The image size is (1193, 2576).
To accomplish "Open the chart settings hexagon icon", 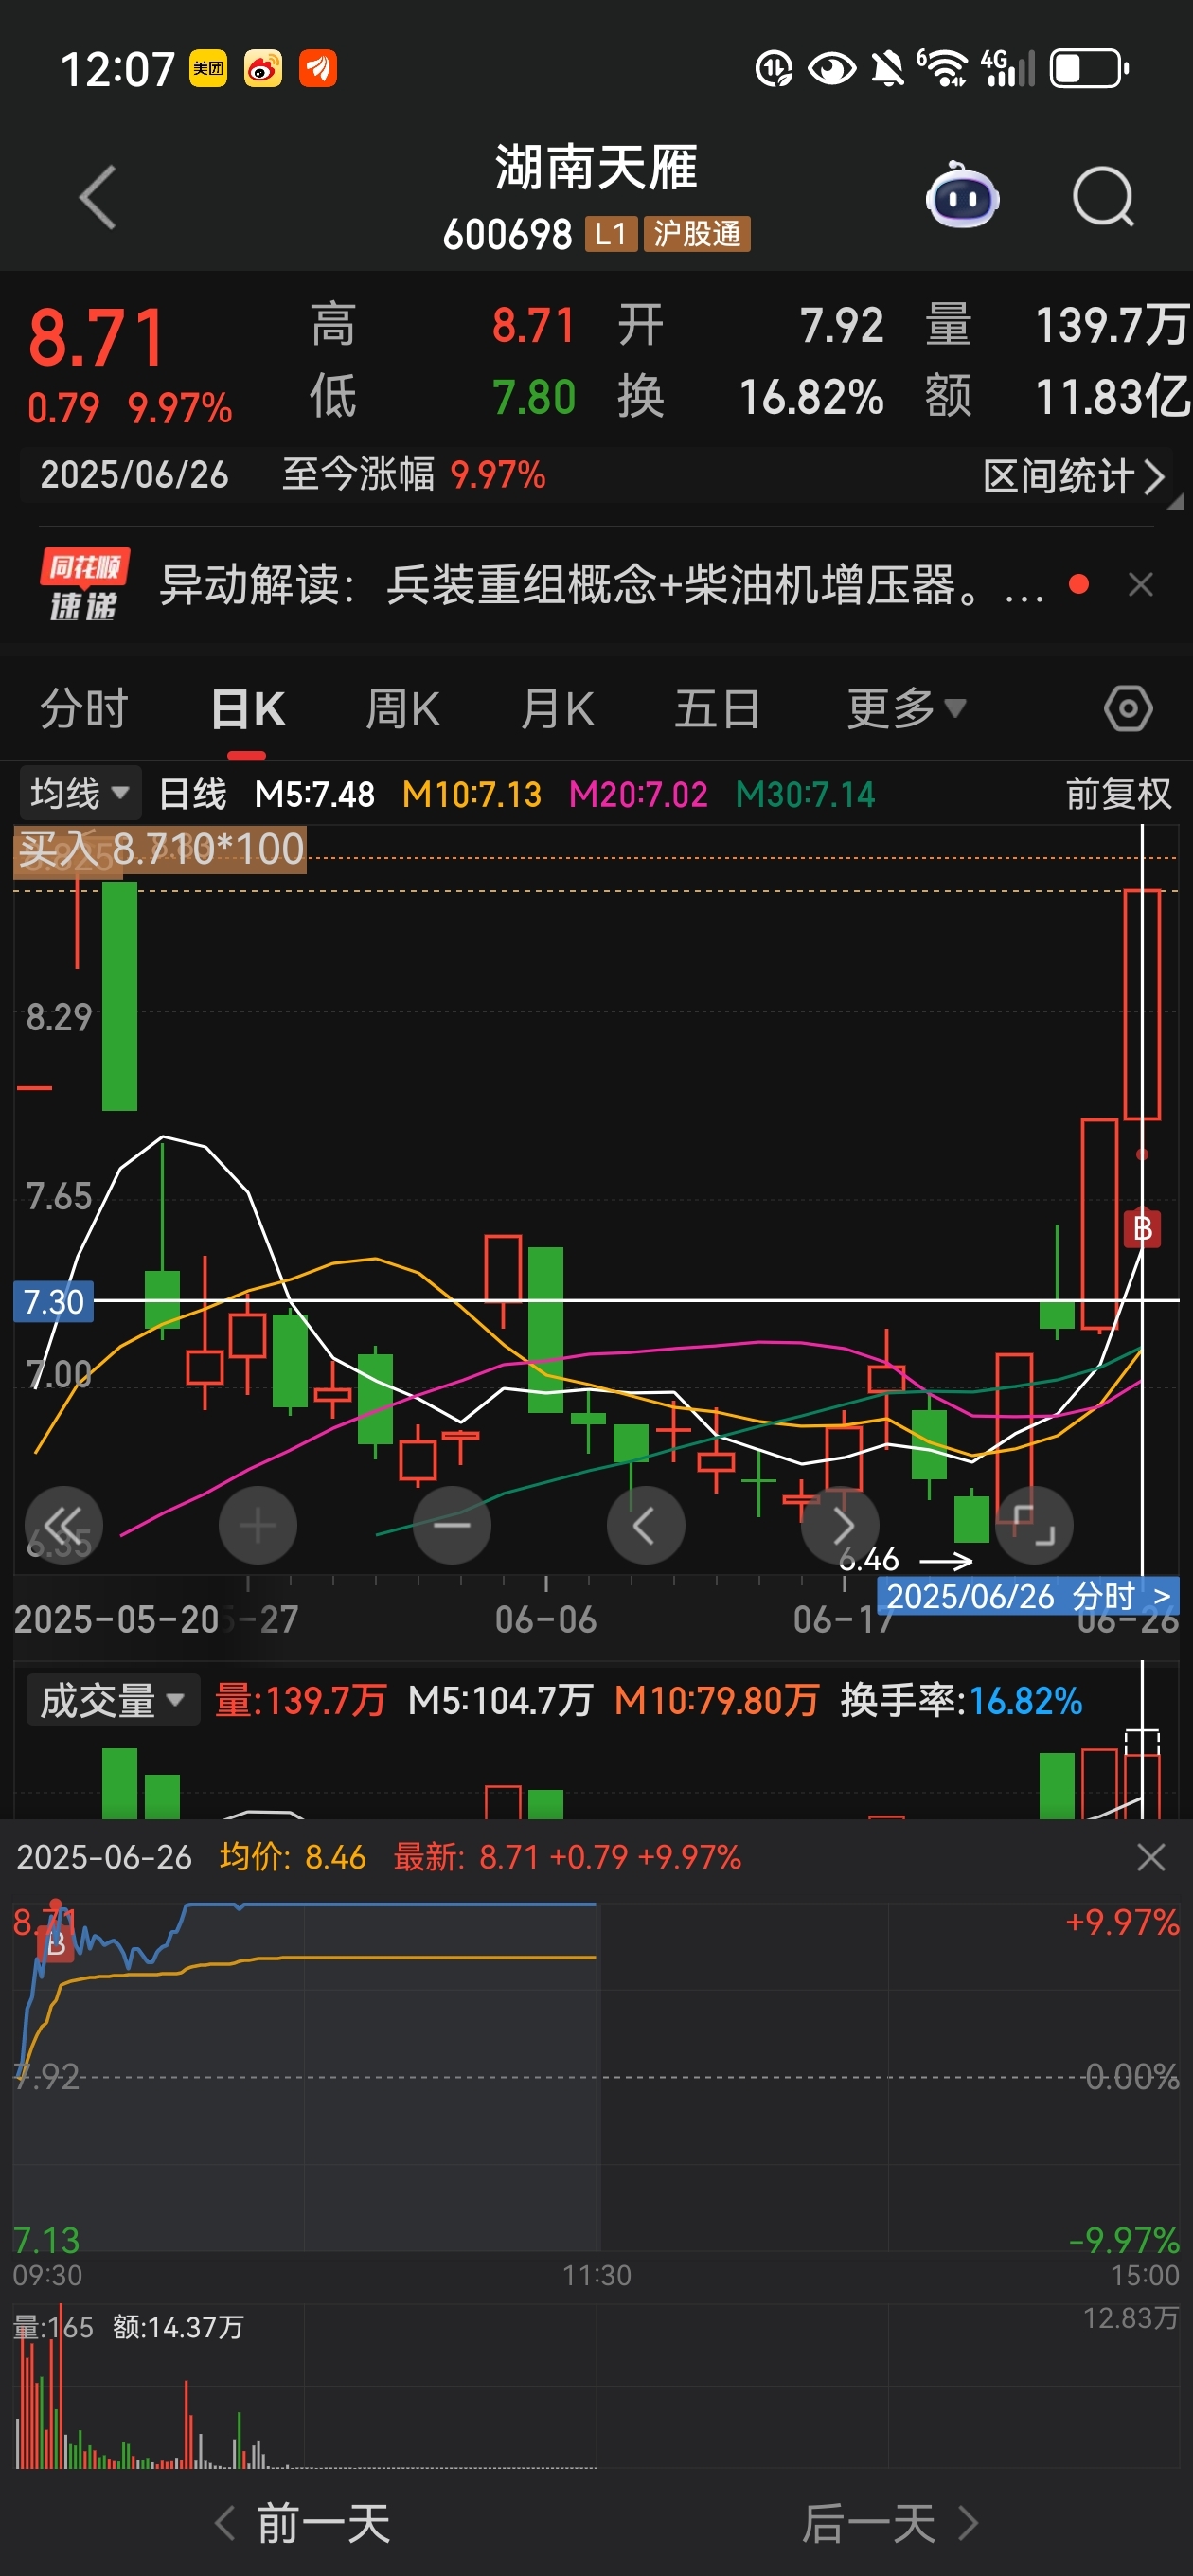I will [1128, 709].
